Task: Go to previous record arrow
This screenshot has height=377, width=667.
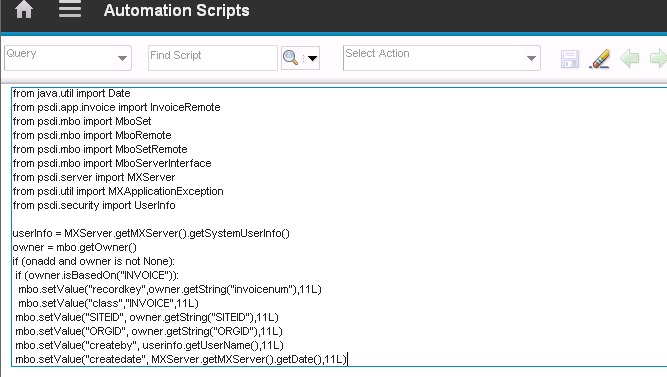Action: 630,58
